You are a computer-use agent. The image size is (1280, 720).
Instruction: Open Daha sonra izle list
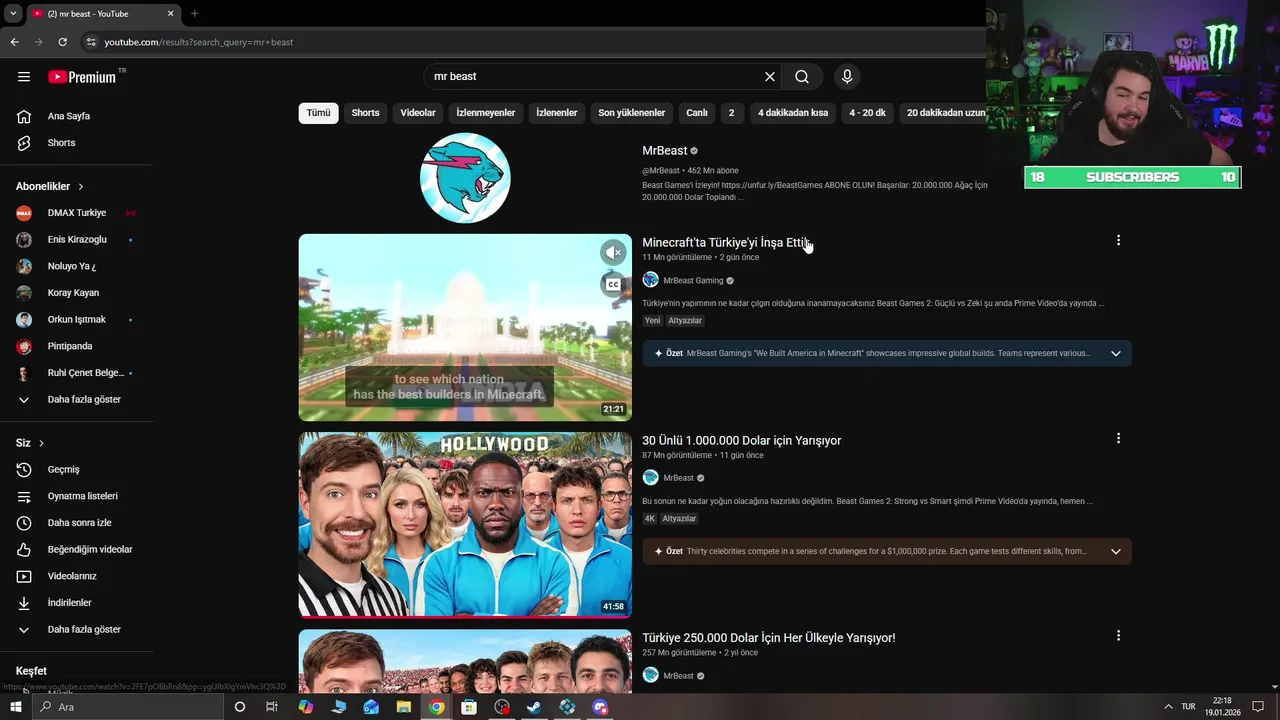point(77,523)
